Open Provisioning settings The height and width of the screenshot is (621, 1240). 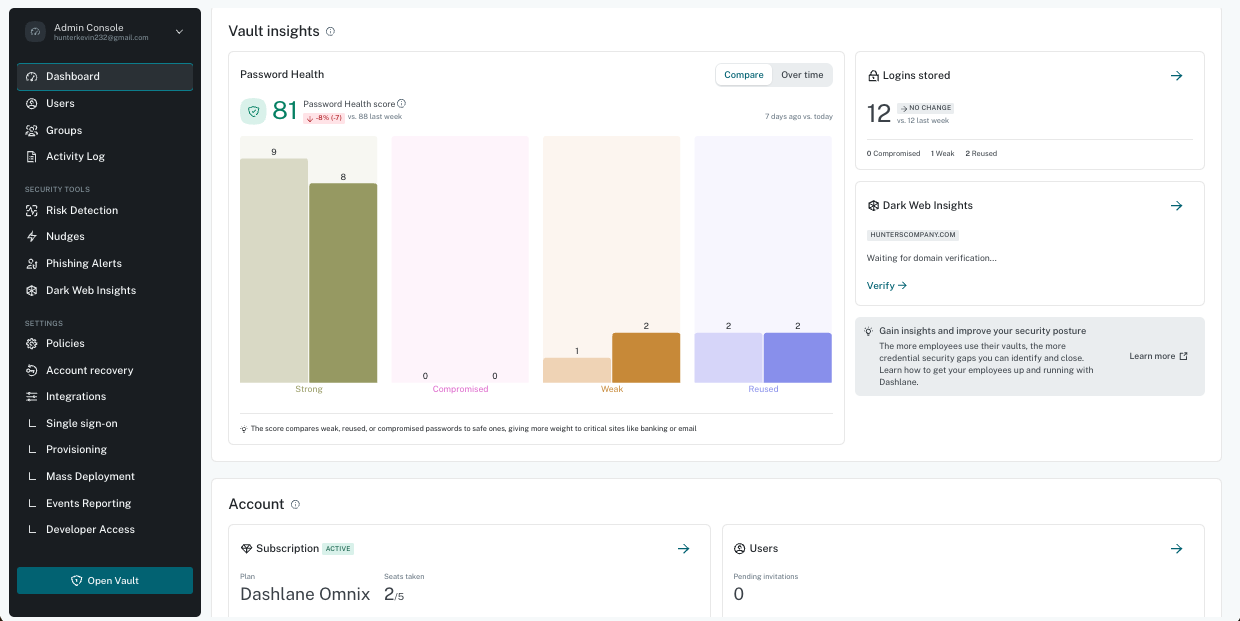[105, 449]
